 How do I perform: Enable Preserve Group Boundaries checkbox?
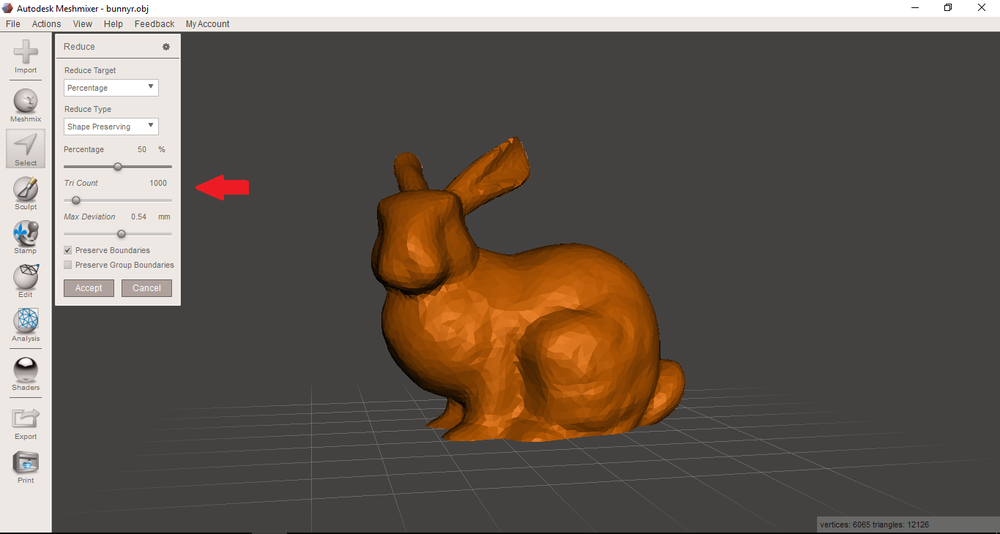coord(68,265)
